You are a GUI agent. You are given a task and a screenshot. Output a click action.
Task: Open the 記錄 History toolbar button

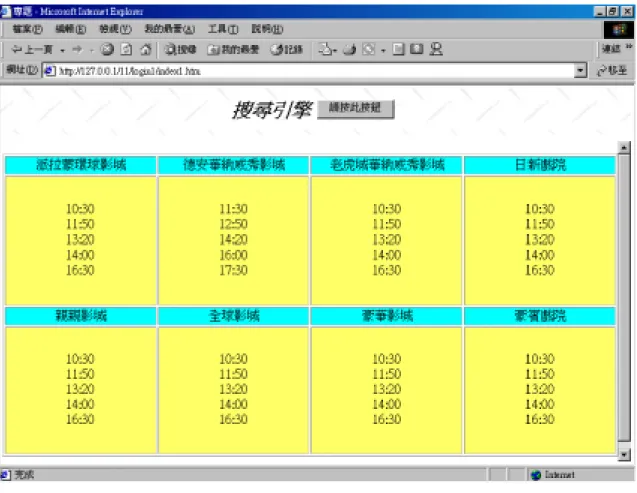coord(286,50)
